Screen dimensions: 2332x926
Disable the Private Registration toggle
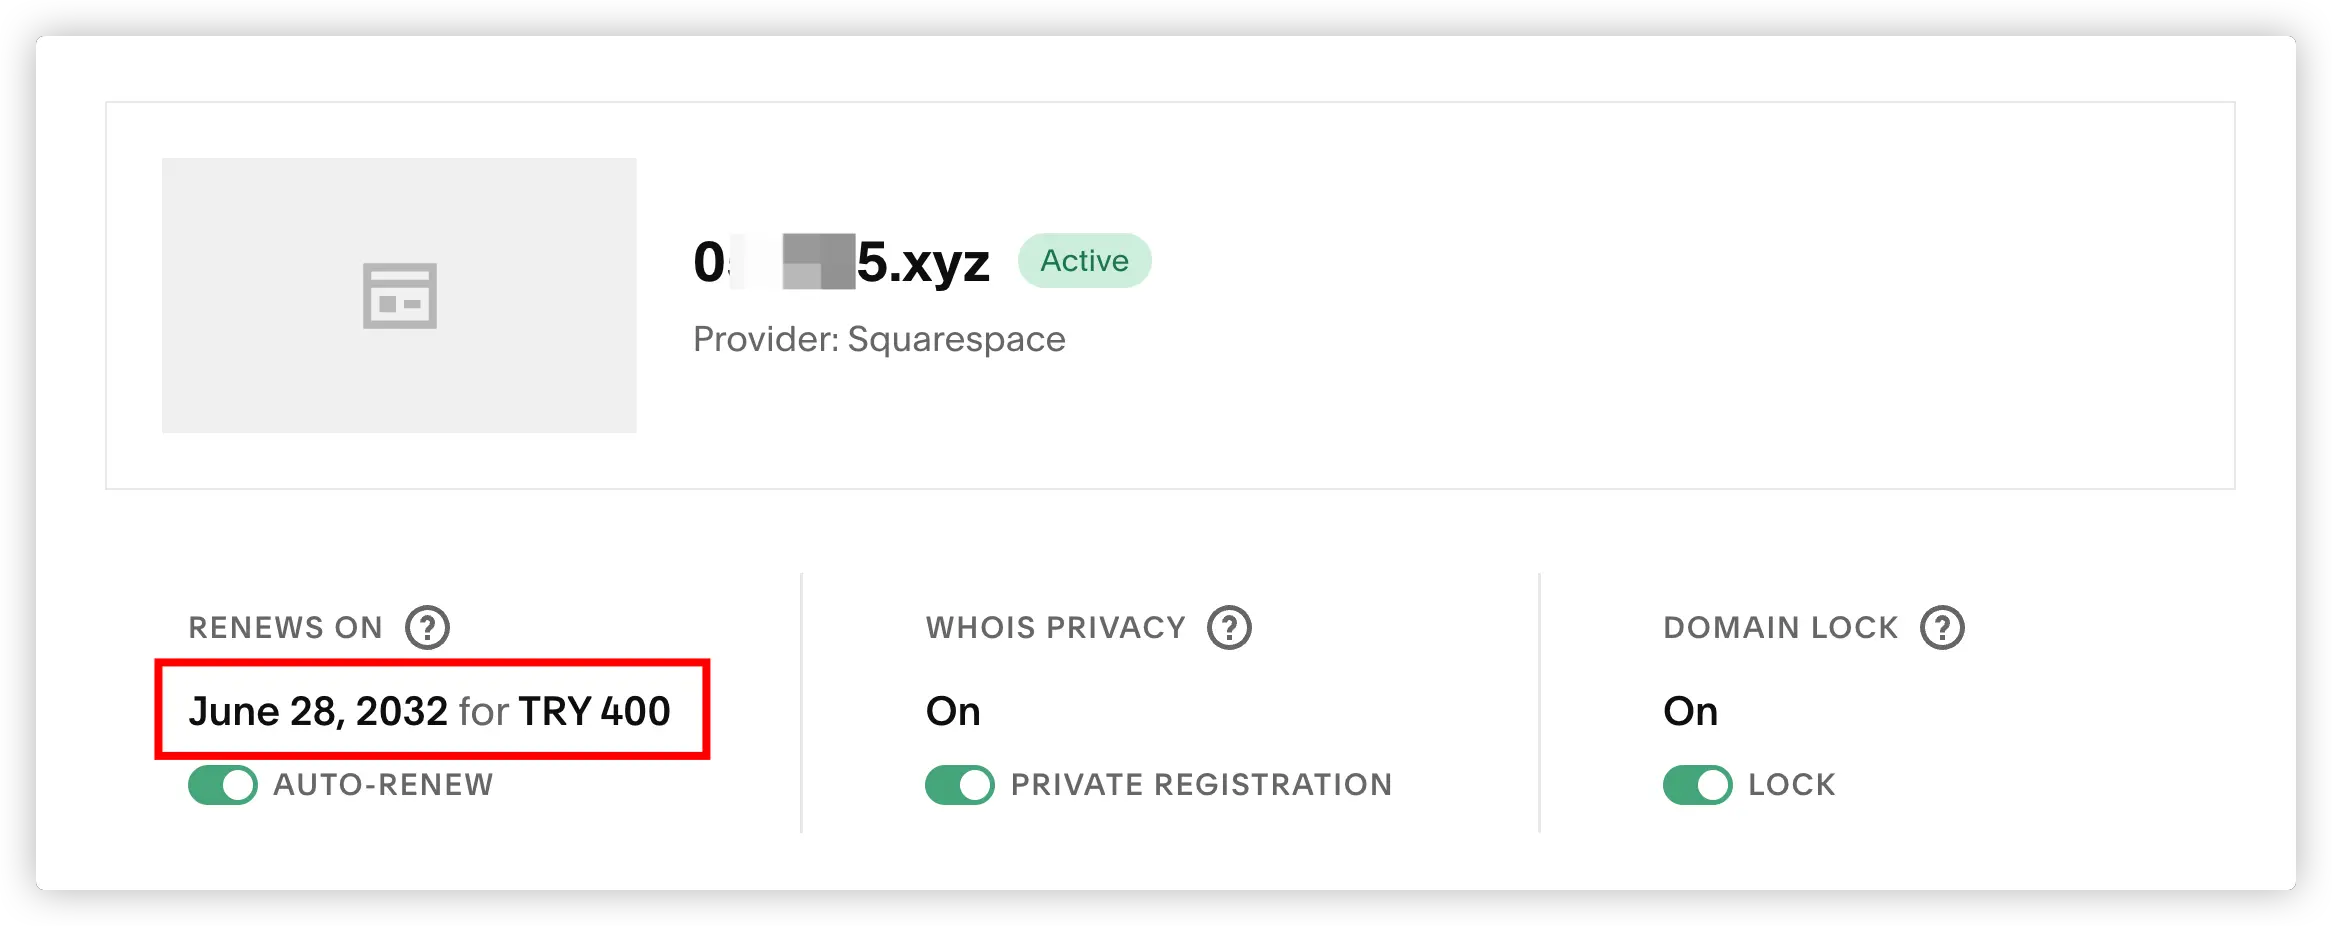click(x=959, y=785)
